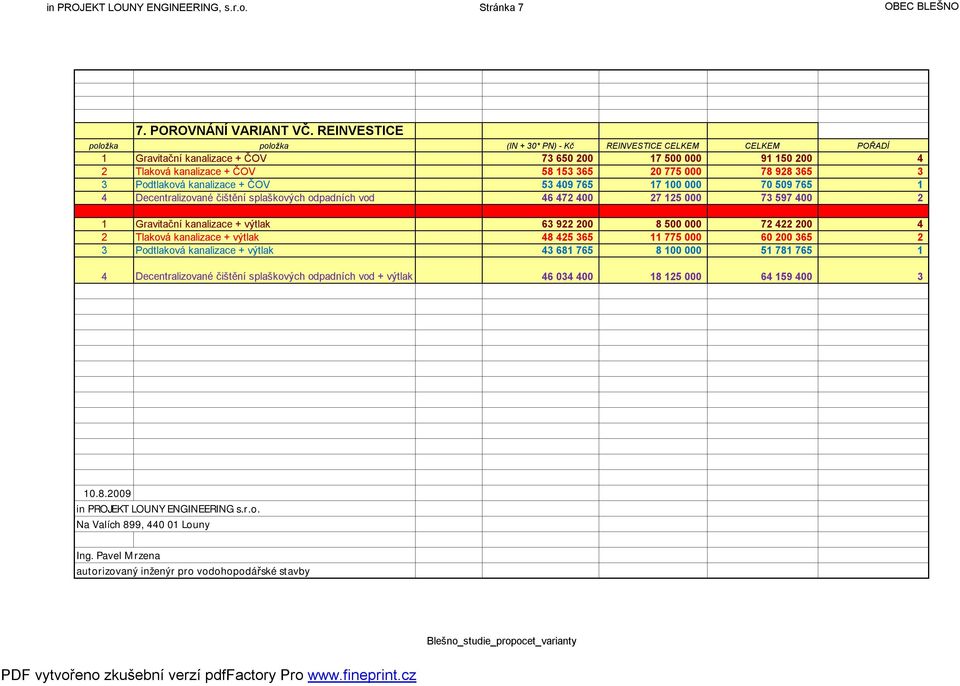Image resolution: width=960 pixels, height=686 pixels.
Task: Click total 78 928 365
Action: pos(786,172)
